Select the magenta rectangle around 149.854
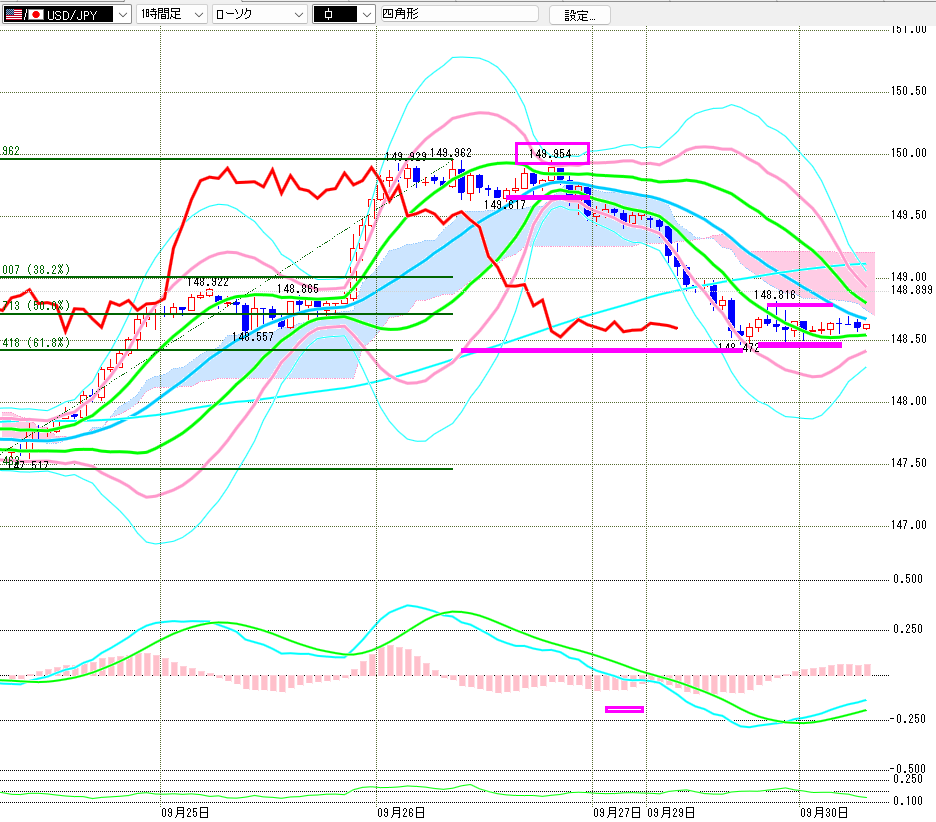Screen dimensions: 936x822 click(552, 153)
